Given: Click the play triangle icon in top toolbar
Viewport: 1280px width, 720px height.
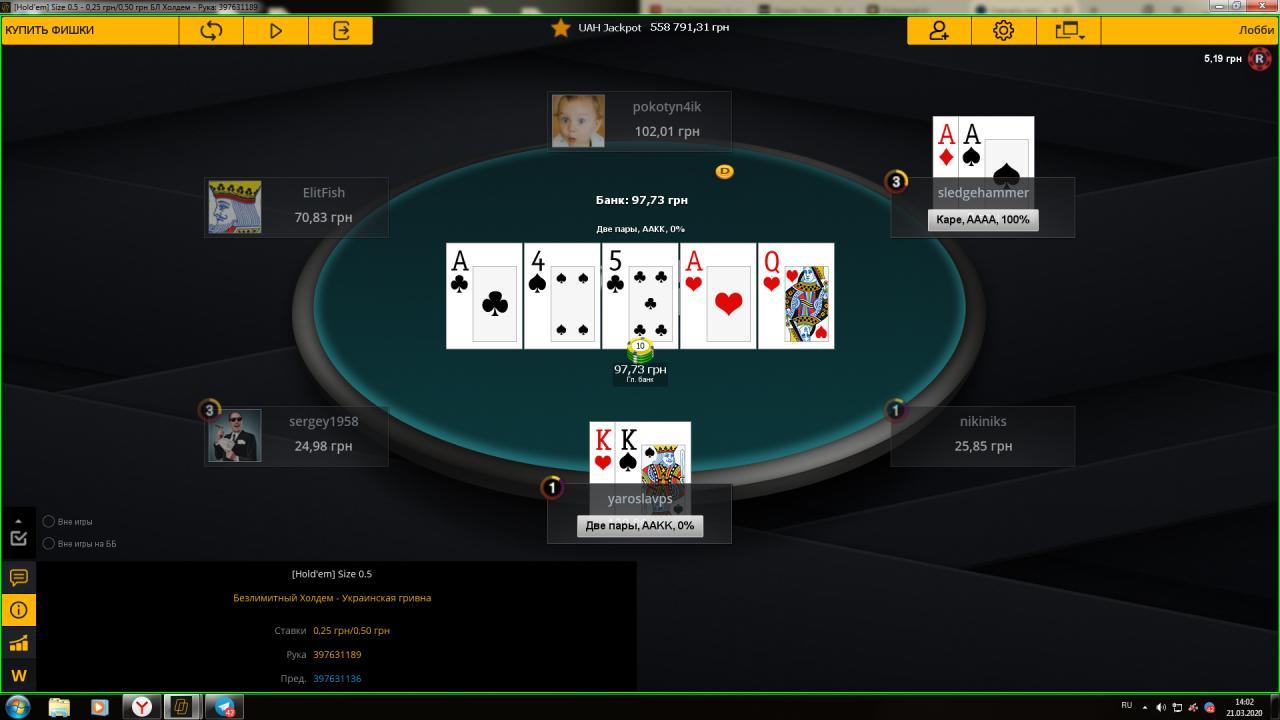Looking at the screenshot, I should (276, 30).
